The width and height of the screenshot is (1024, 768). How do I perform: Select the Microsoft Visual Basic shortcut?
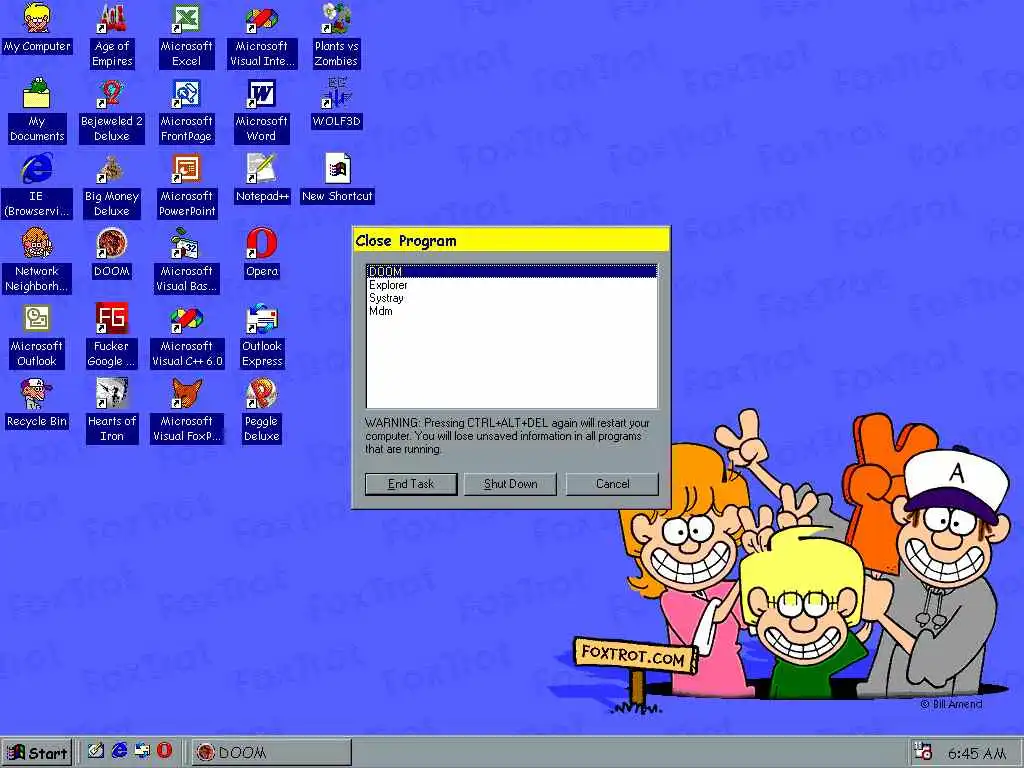pyautogui.click(x=186, y=261)
